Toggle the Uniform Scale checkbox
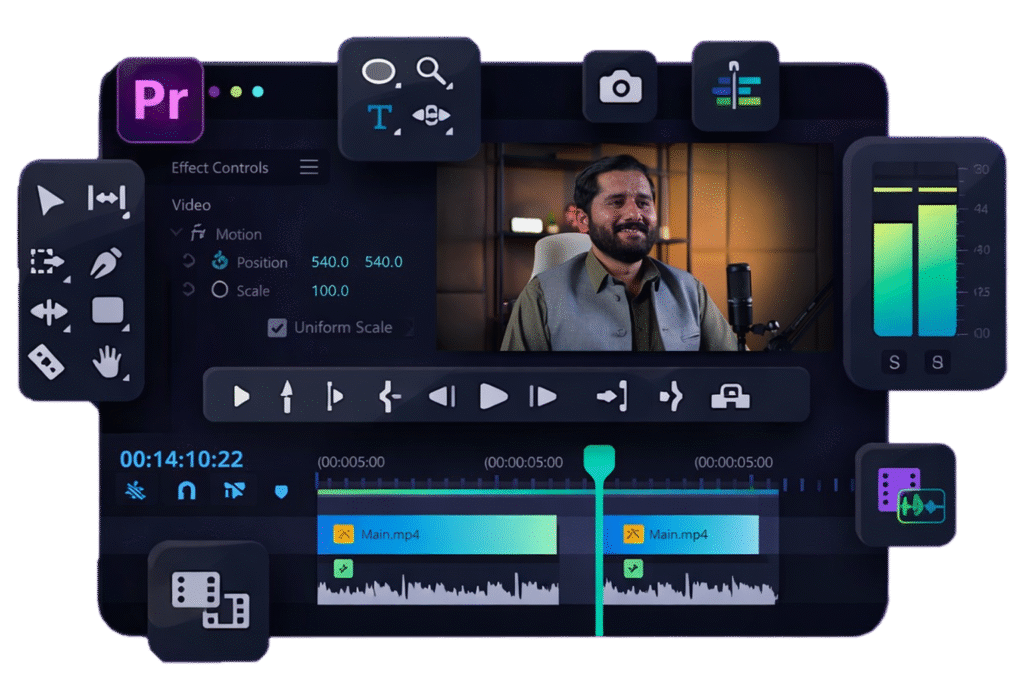 tap(277, 327)
